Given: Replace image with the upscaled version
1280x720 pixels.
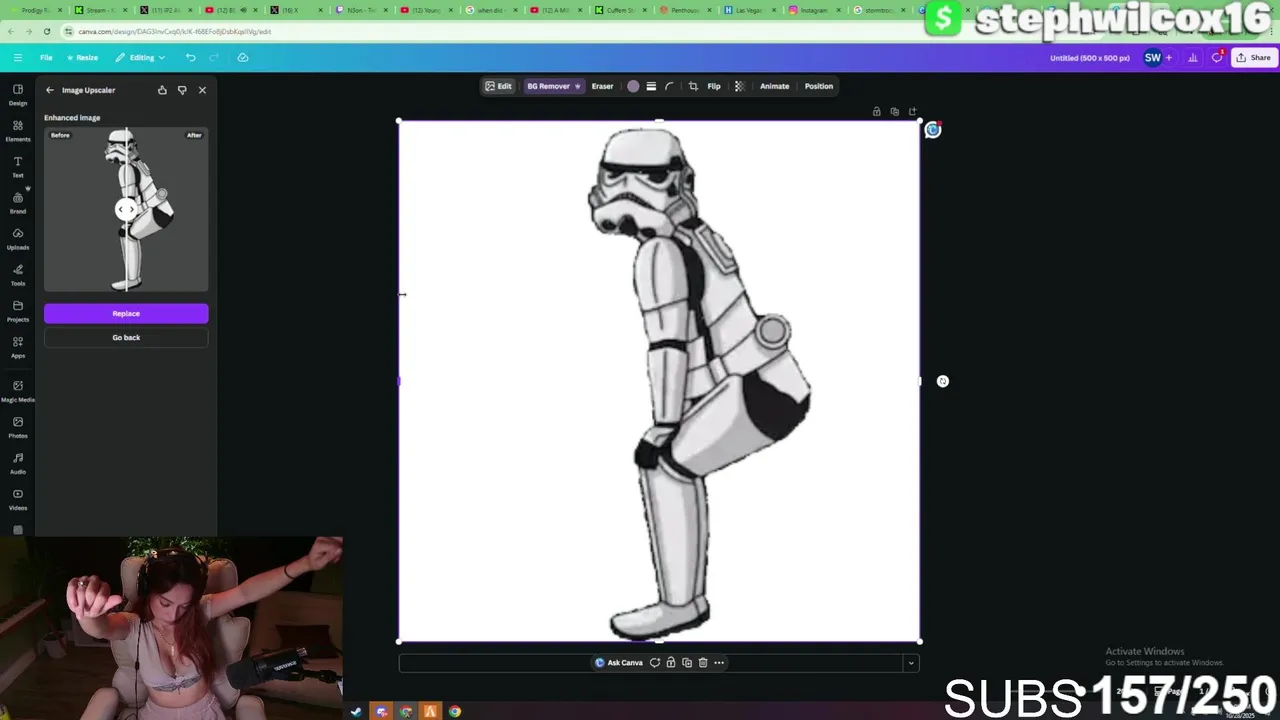Looking at the screenshot, I should [126, 314].
